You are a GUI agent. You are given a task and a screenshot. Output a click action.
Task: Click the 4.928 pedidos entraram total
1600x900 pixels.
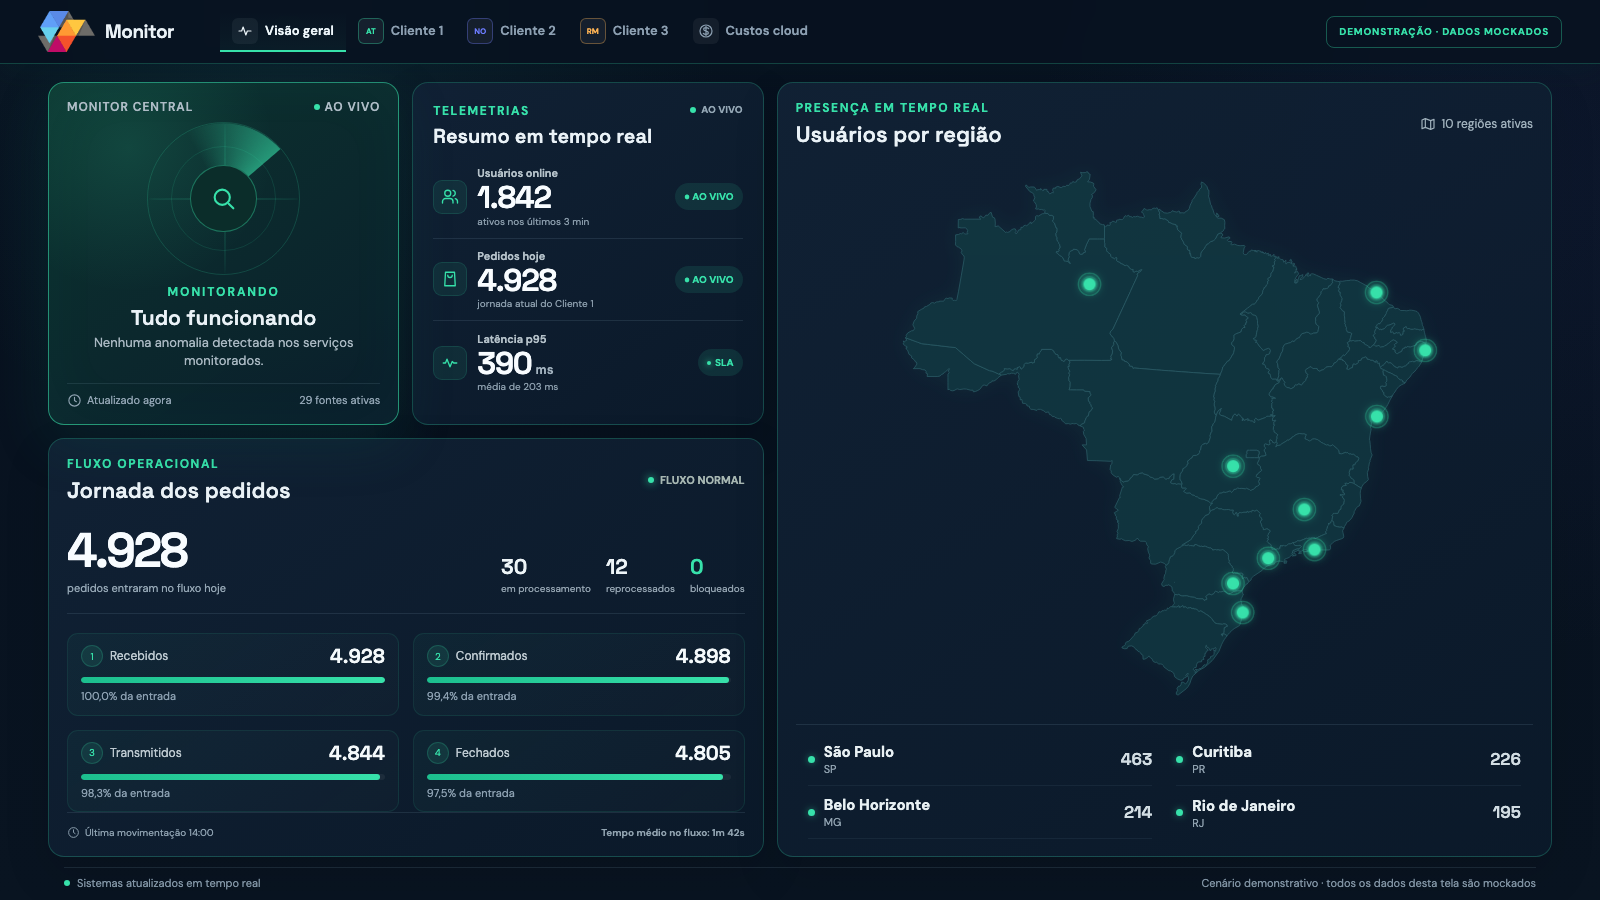[x=128, y=550]
